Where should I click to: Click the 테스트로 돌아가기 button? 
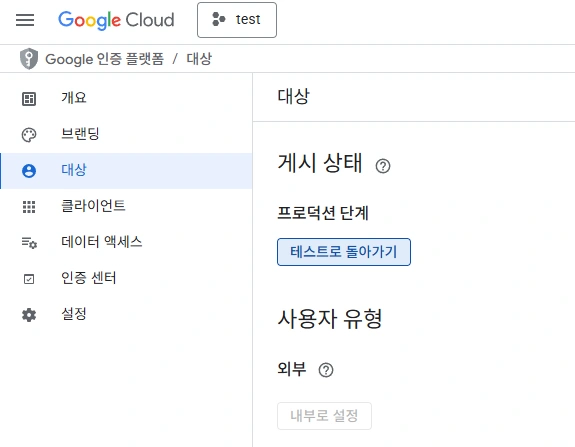[x=344, y=252]
